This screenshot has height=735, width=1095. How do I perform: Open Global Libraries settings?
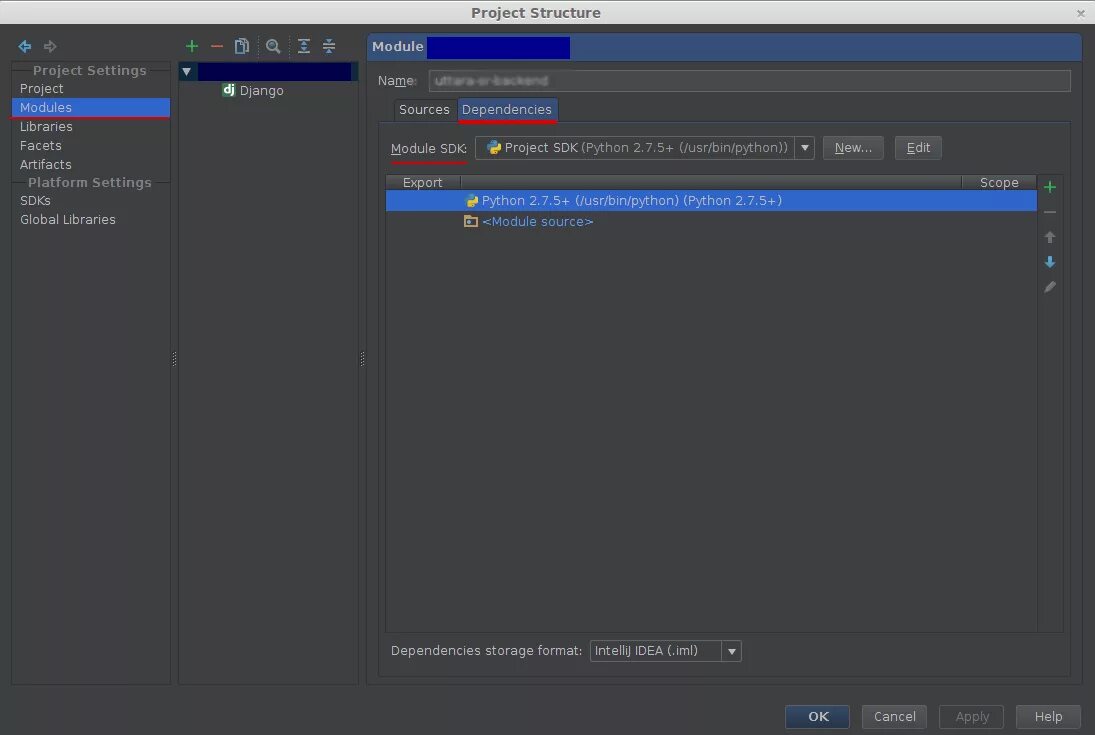tap(68, 219)
